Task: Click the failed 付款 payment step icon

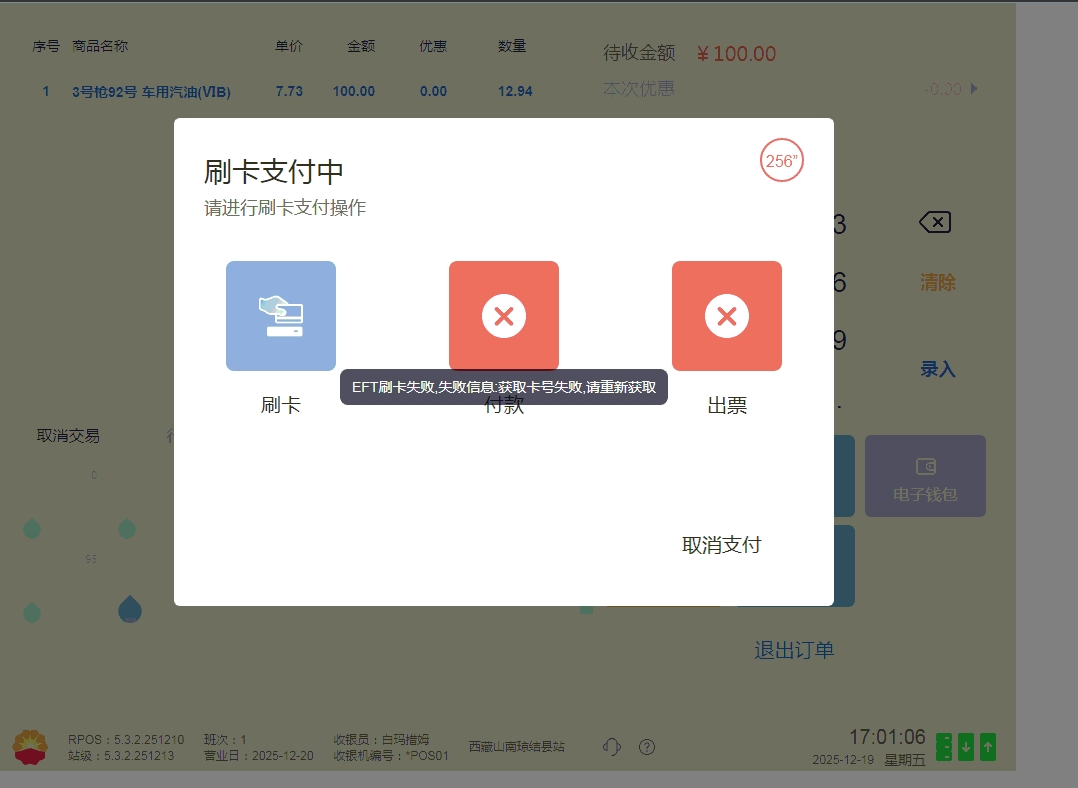Action: [x=503, y=316]
